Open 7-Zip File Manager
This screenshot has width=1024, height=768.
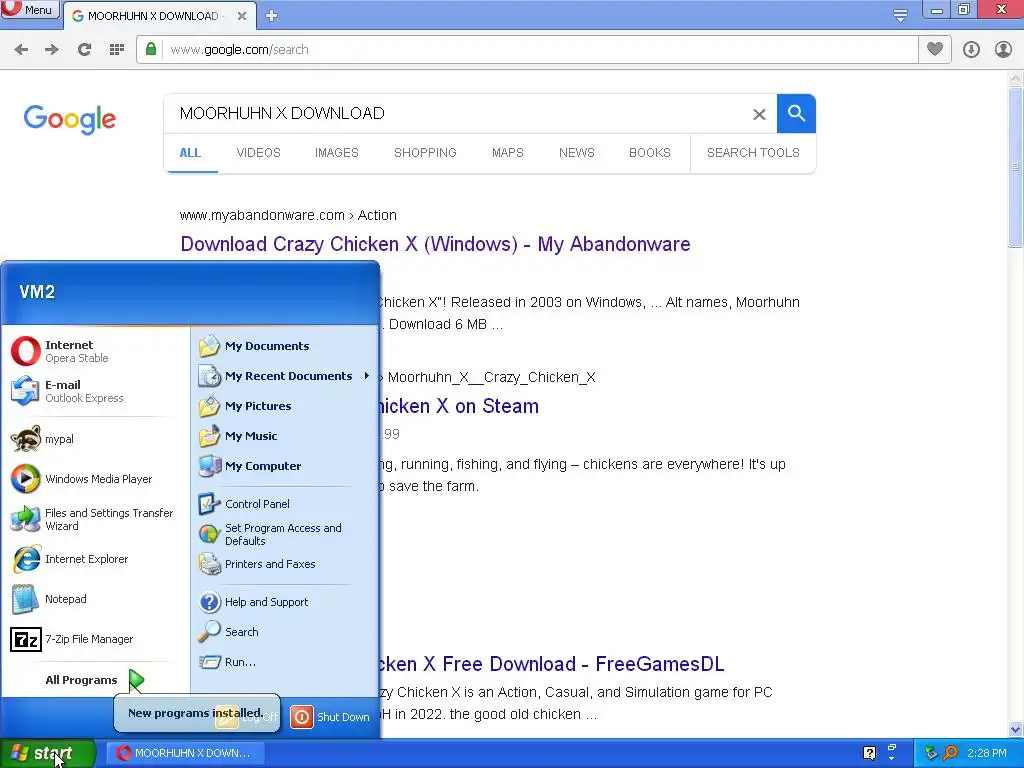96,639
